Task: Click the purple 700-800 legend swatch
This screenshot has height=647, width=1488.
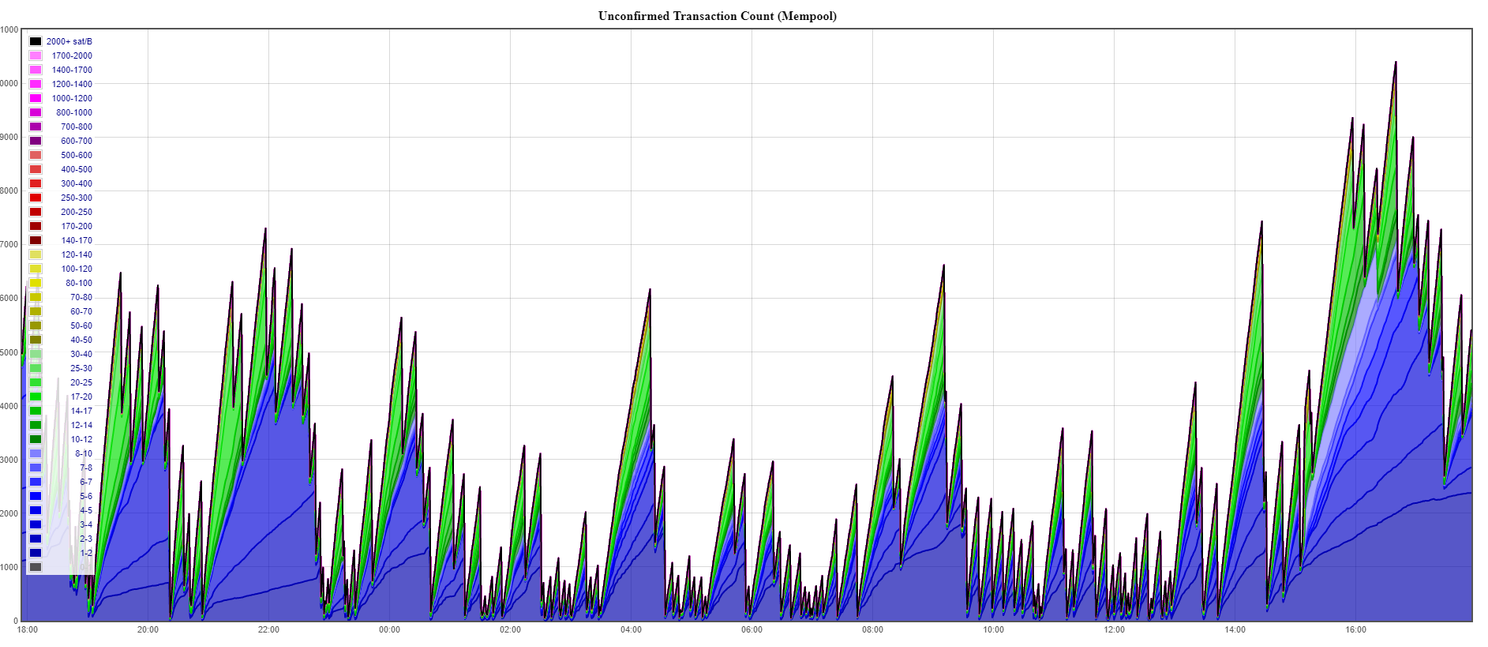Action: [35, 127]
